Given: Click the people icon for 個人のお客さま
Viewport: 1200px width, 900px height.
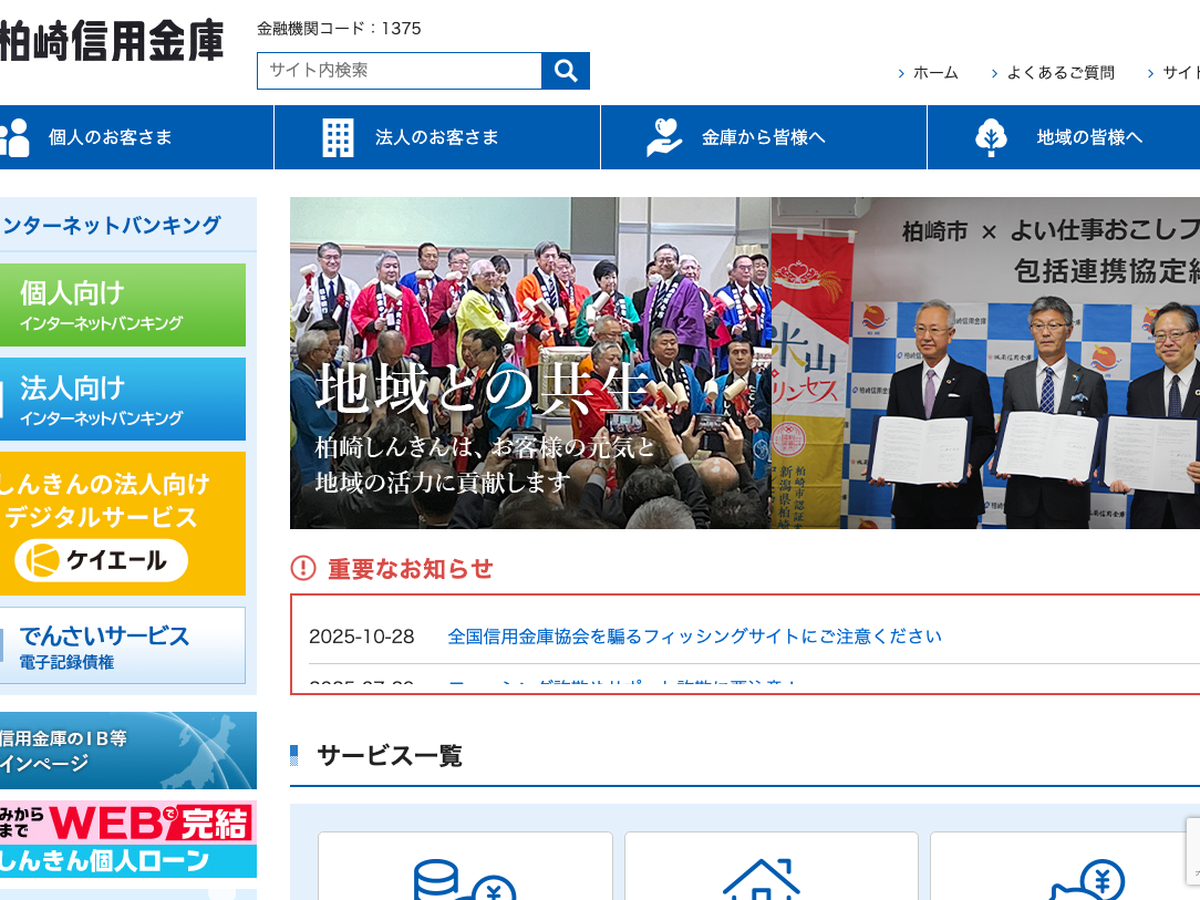Looking at the screenshot, I should (15, 138).
